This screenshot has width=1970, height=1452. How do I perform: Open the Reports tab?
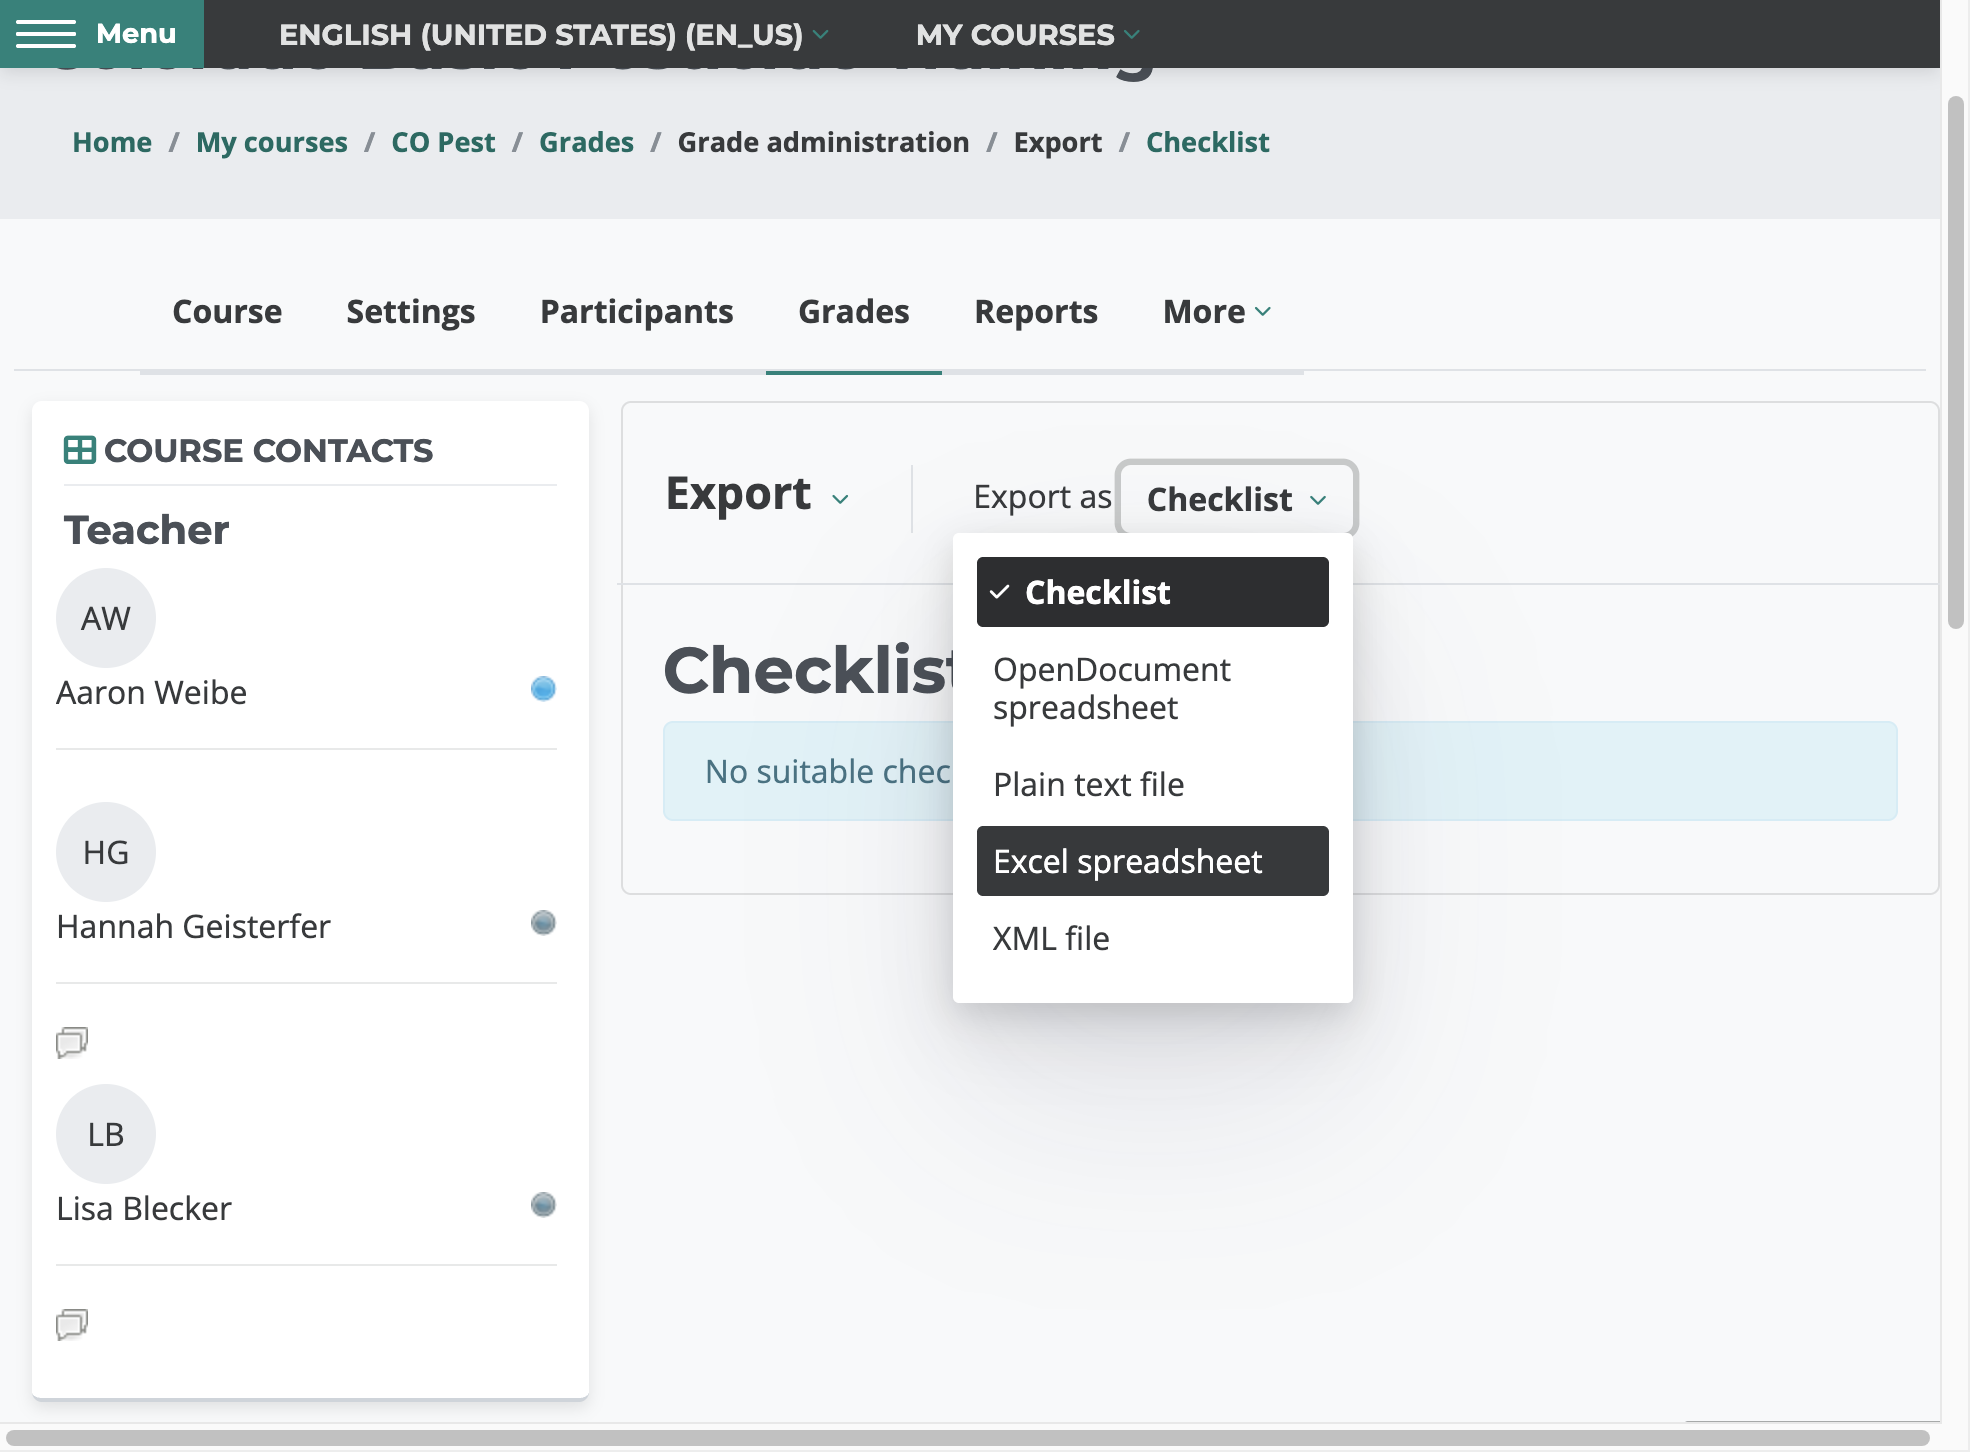1036,312
